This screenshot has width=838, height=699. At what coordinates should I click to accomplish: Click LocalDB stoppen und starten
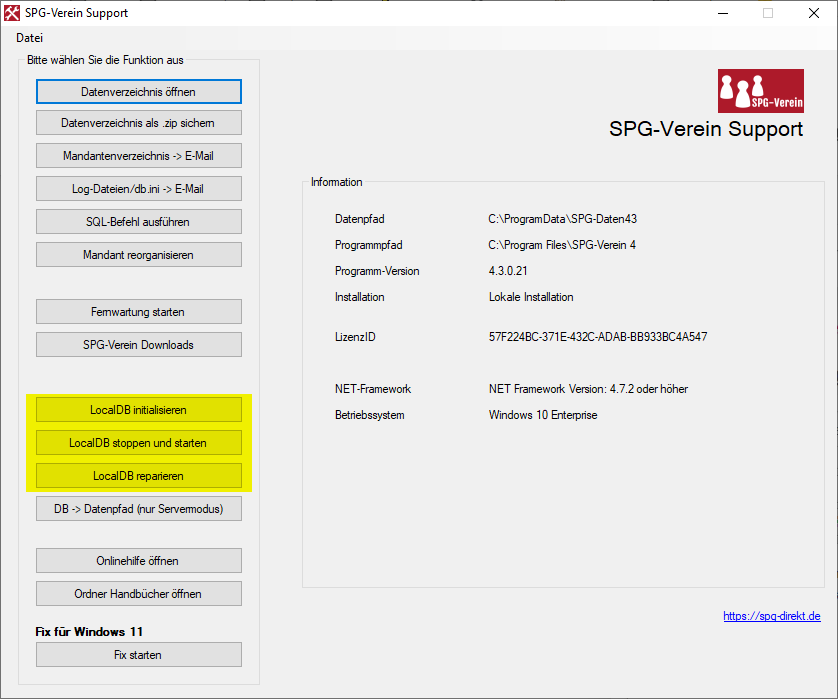point(138,443)
